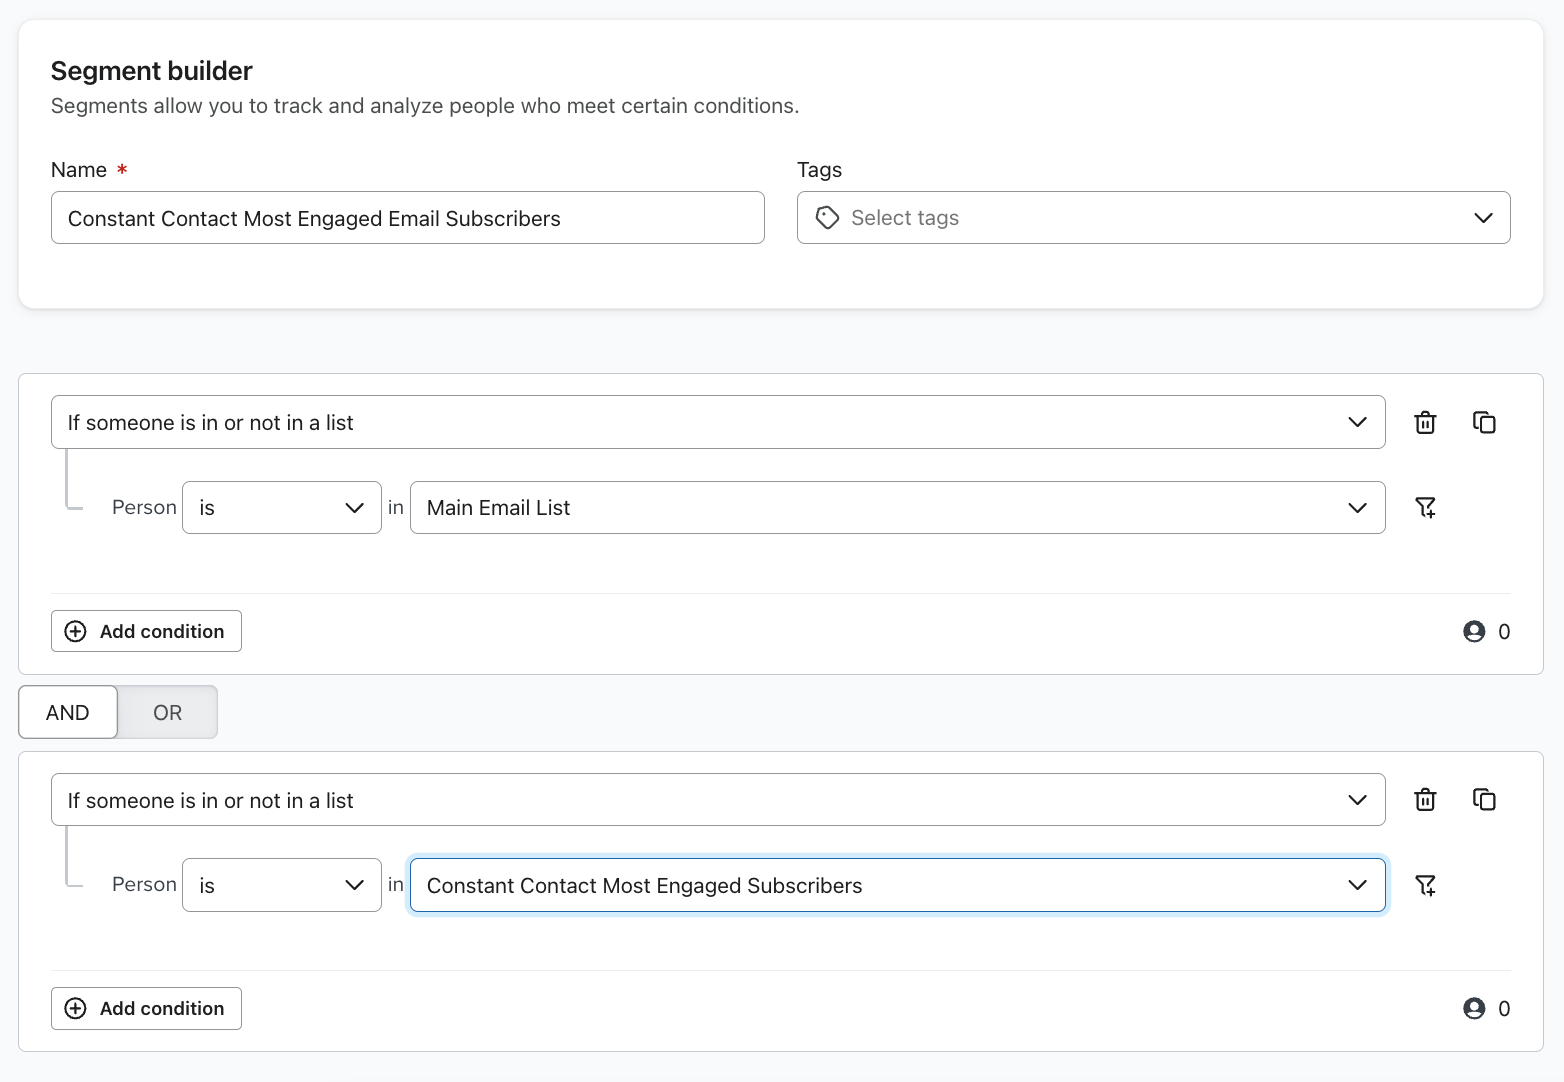This screenshot has height=1082, width=1564.
Task: Open Constant Contact Most Engaged Subscribers list dropdown
Action: [897, 885]
